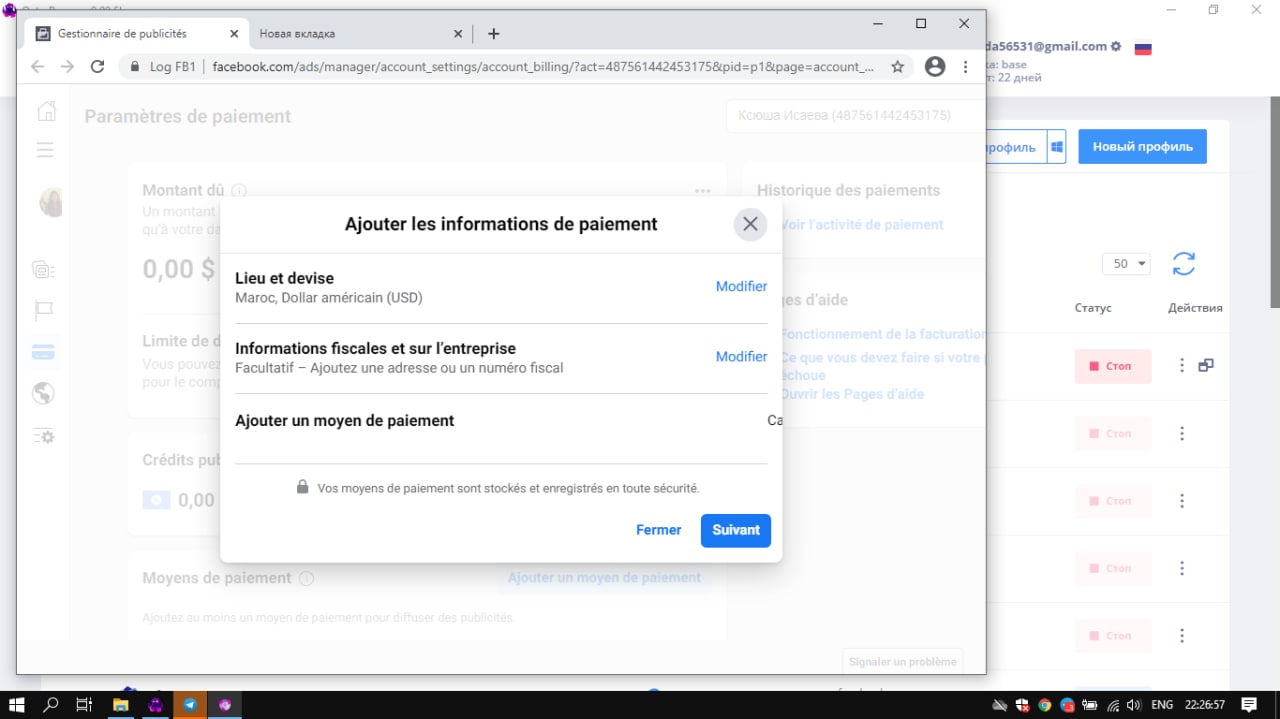Viewport: 1280px width, 719px height.
Task: Switch to Gestionnaire de publicités tab
Action: (x=122, y=33)
